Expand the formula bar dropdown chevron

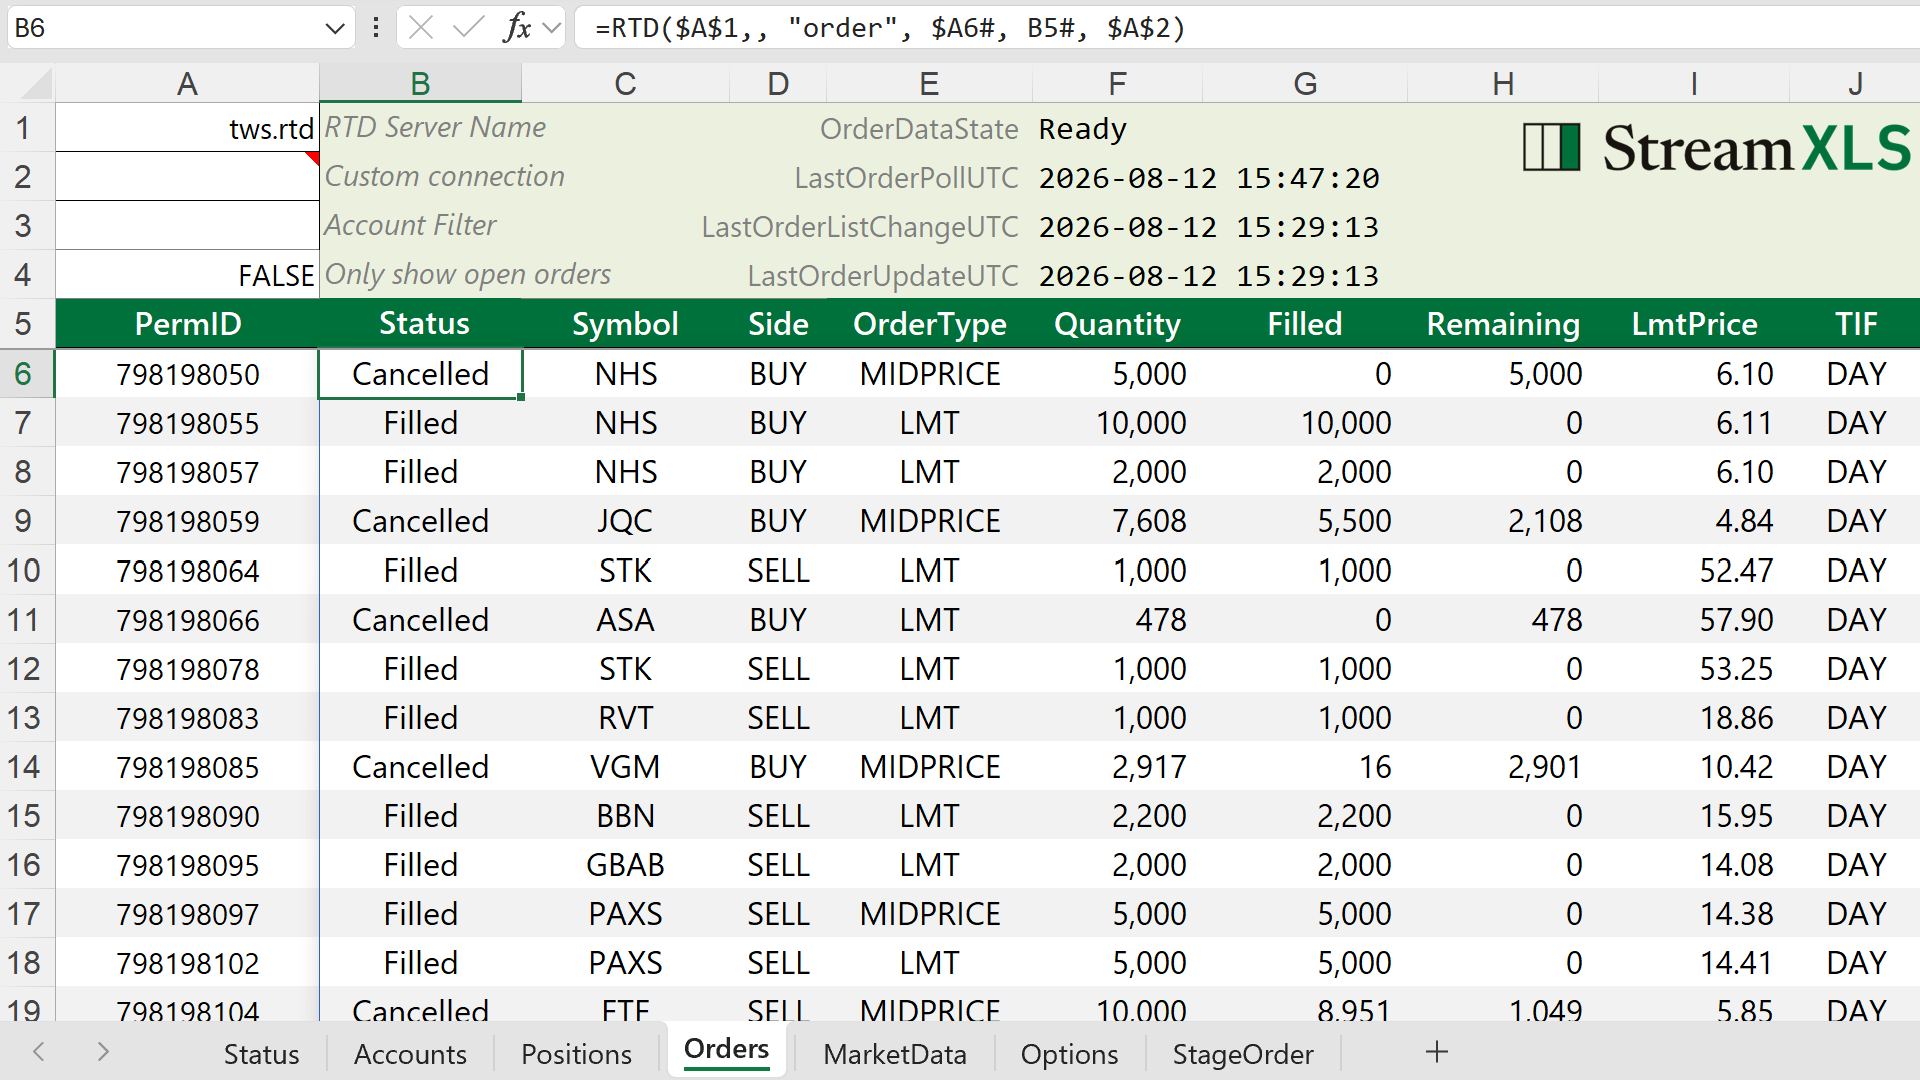tap(551, 28)
